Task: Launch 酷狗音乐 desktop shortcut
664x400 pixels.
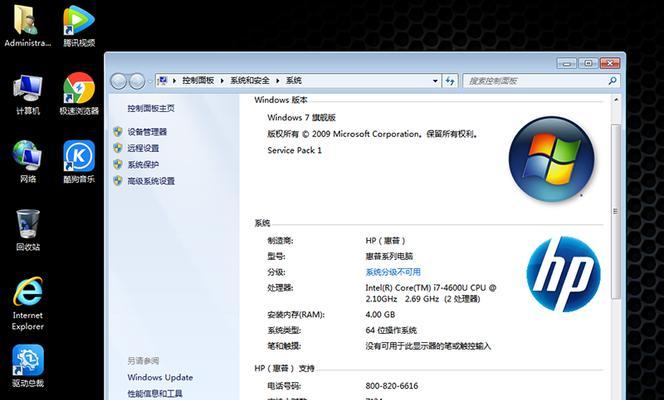Action: click(79, 162)
